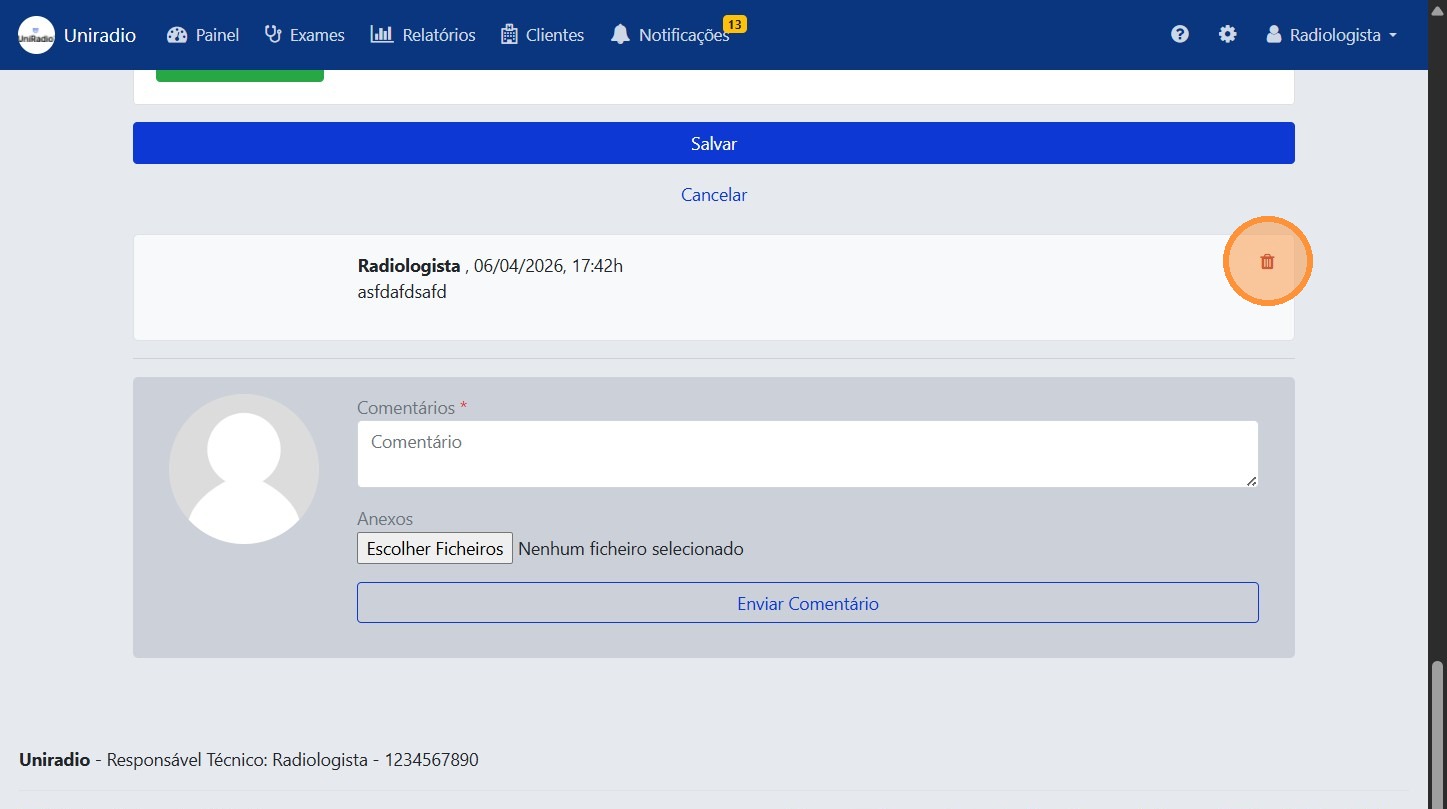Expand the Radiologista user dropdown
Image resolution: width=1447 pixels, height=809 pixels.
click(1331, 35)
